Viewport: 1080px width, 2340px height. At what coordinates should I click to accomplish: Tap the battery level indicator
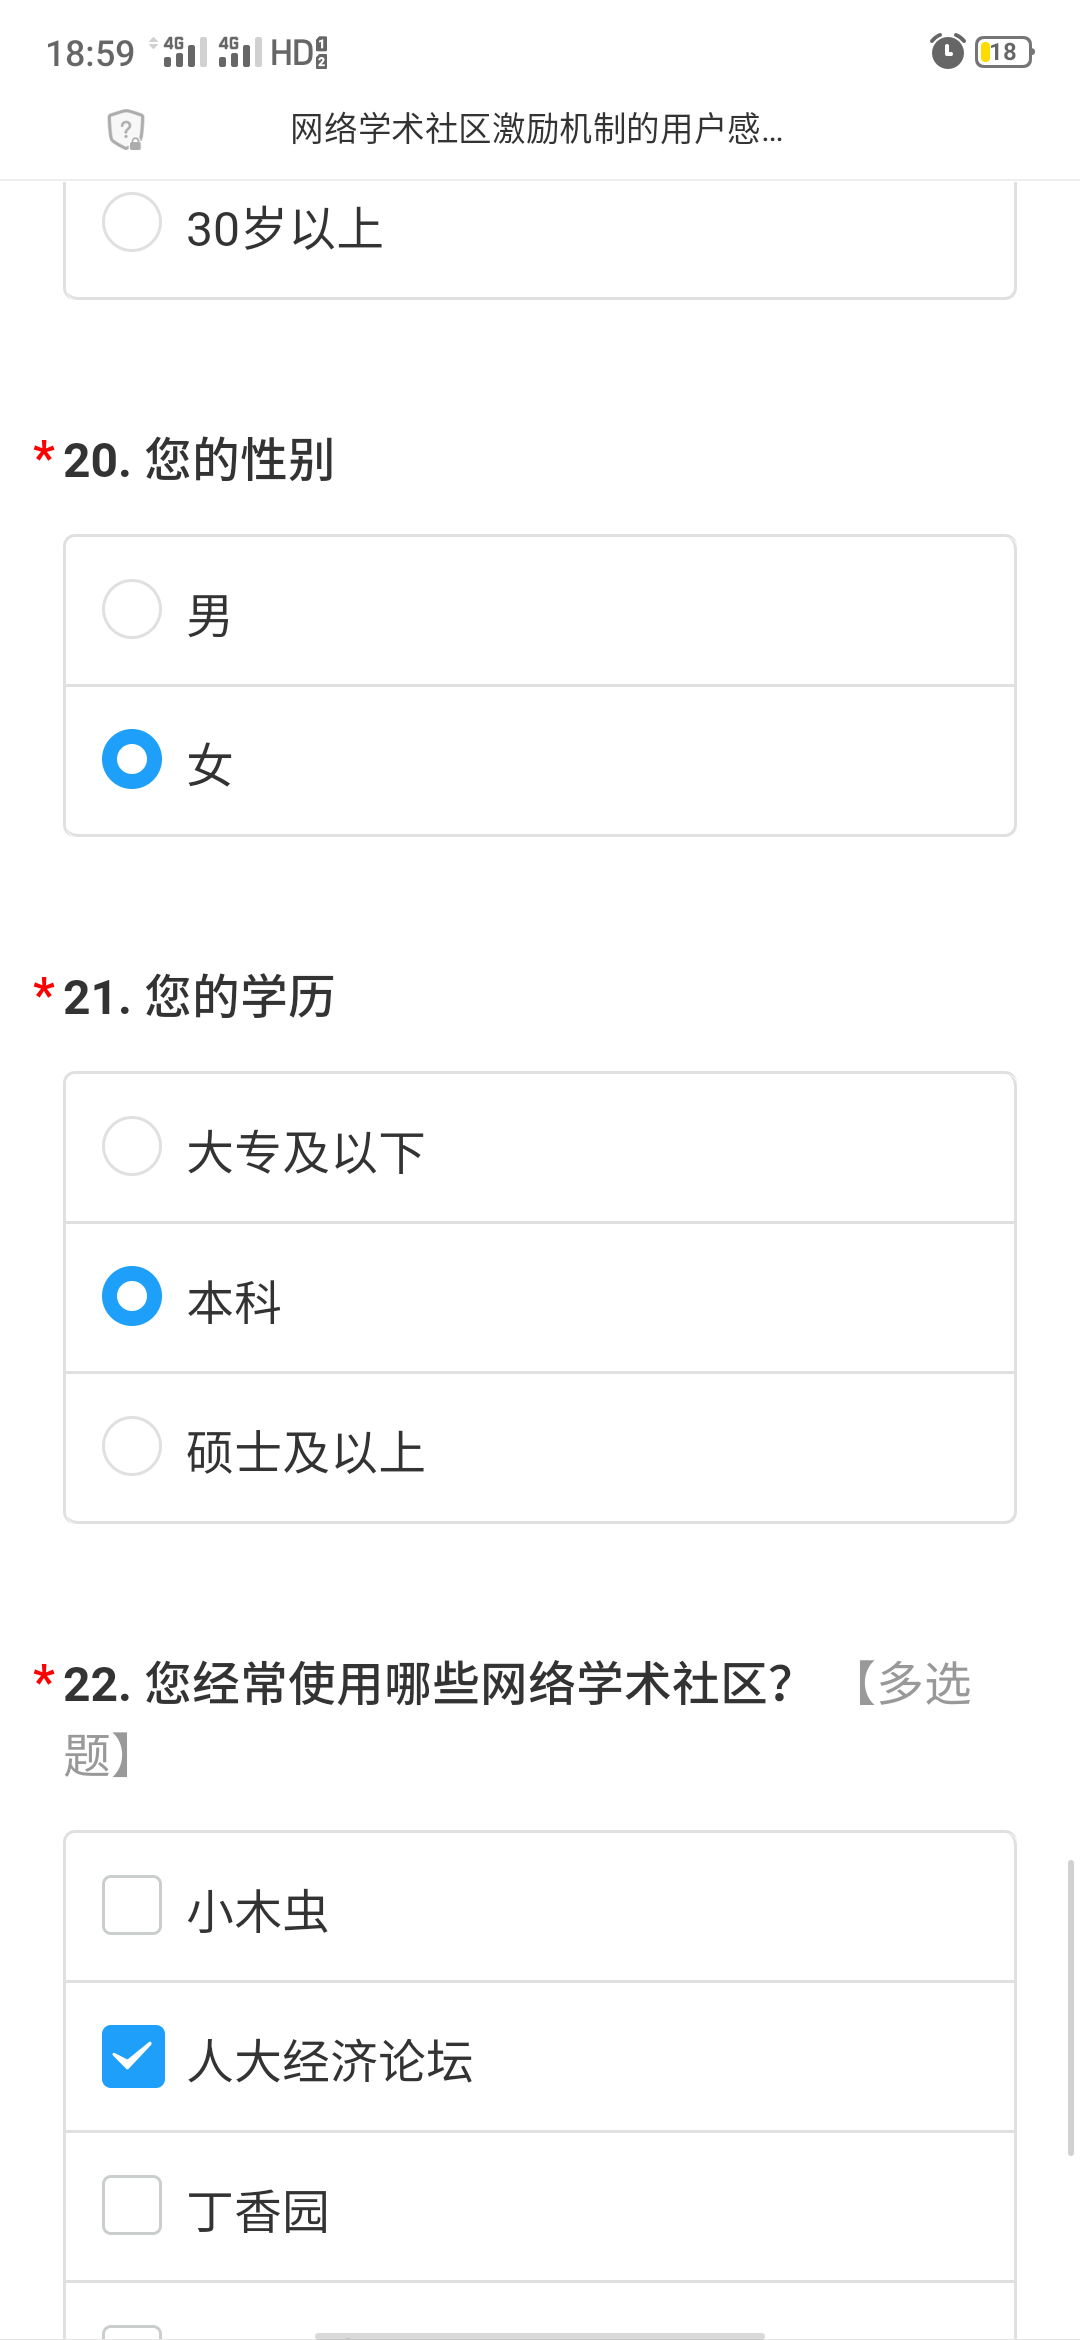point(1003,51)
